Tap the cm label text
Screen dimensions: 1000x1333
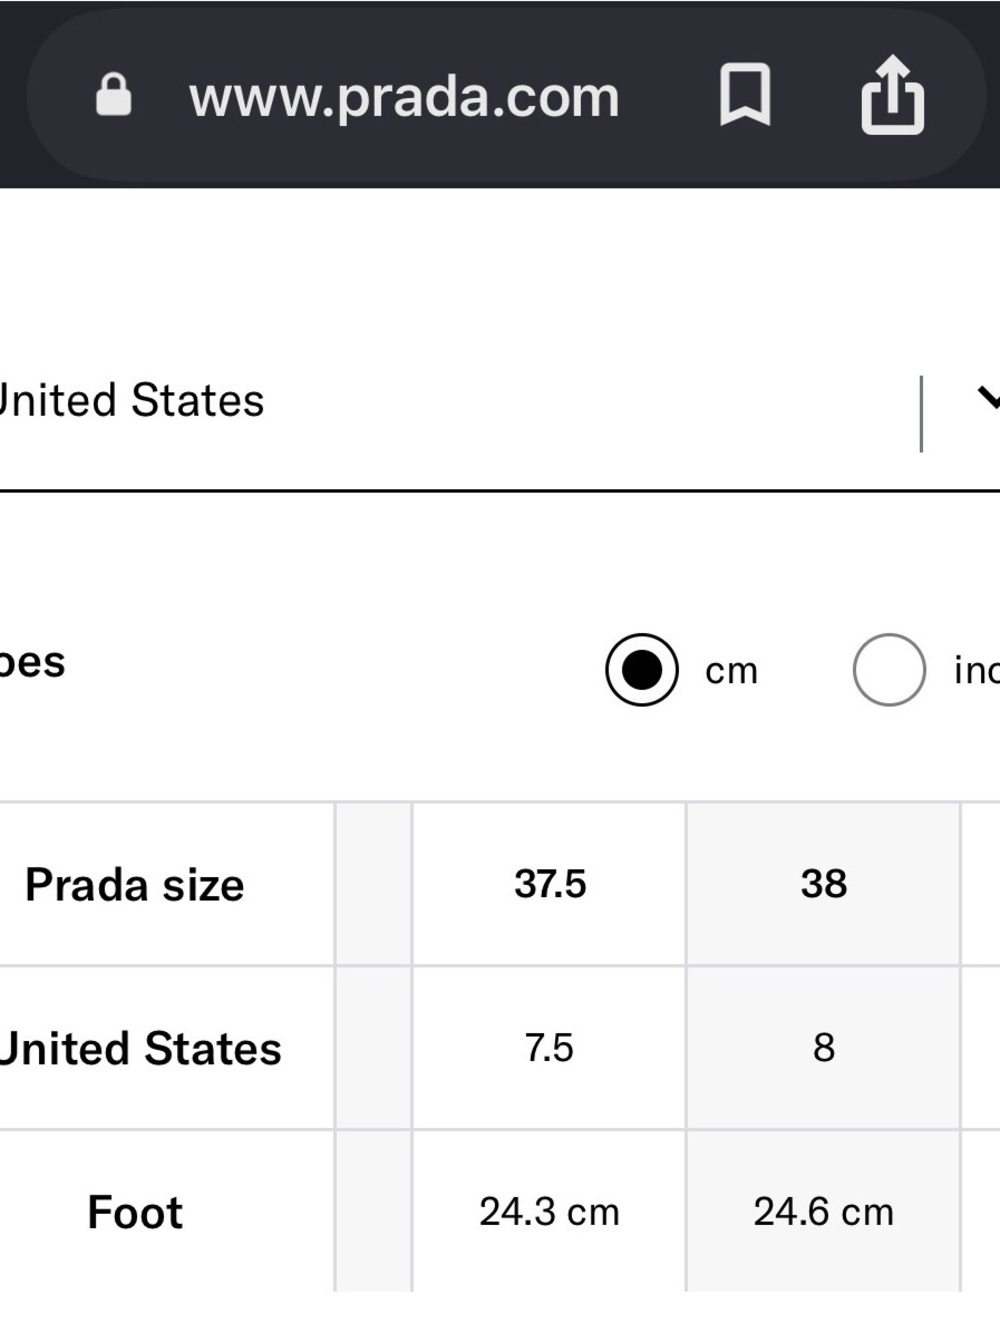tap(732, 671)
